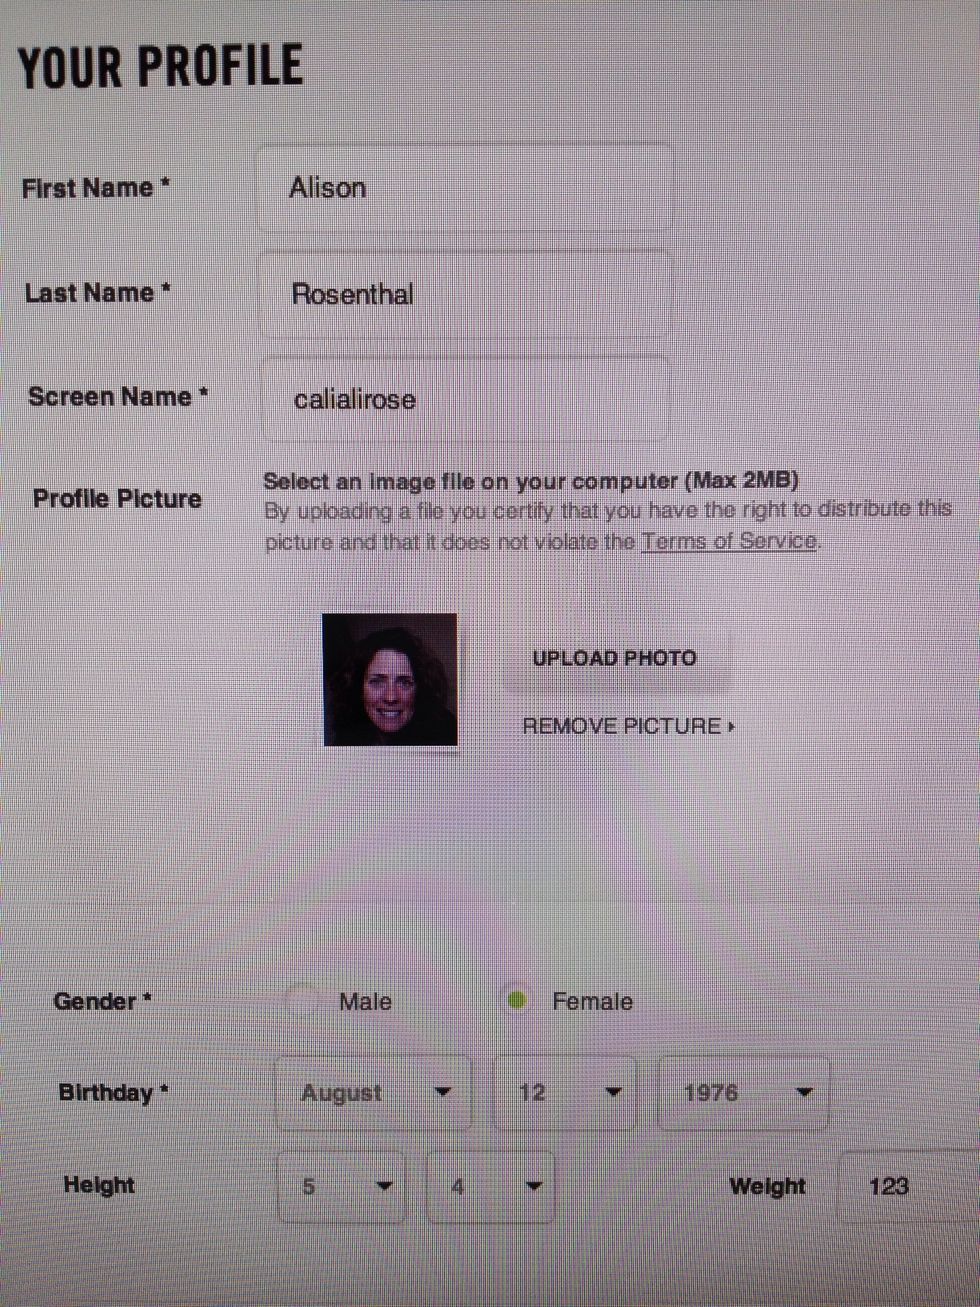Select the Female radio button
Viewport: 980px width, 1307px height.
(x=516, y=1000)
